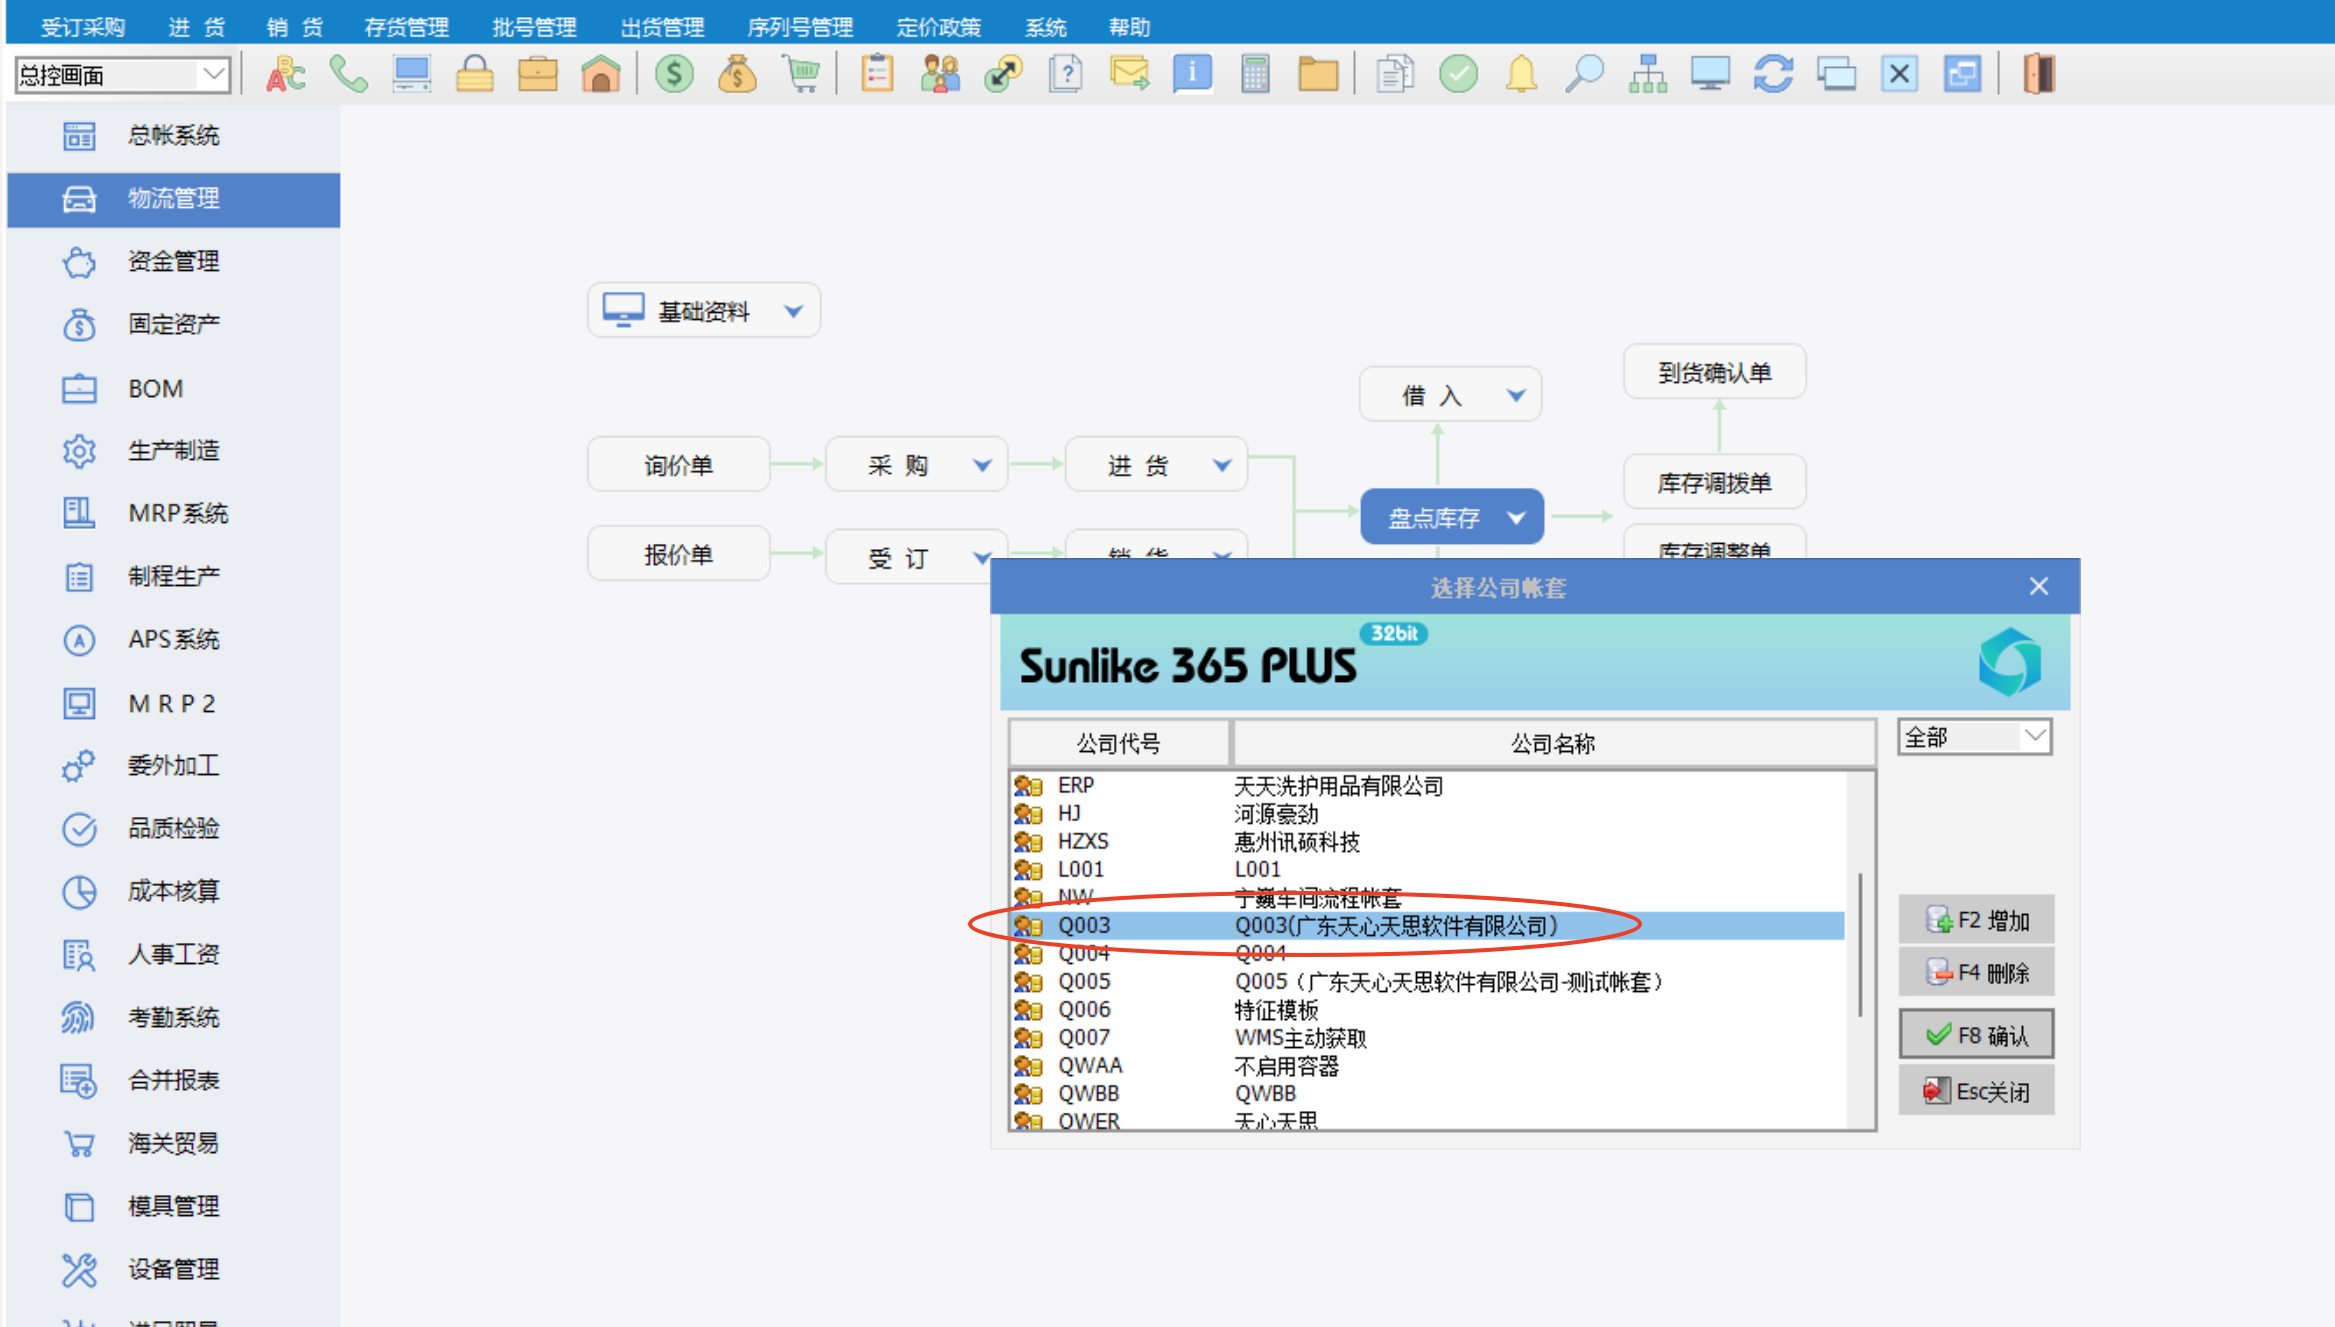Click the yellow folder toolbar icon
Image resolution: width=2335 pixels, height=1327 pixels.
[x=1318, y=74]
